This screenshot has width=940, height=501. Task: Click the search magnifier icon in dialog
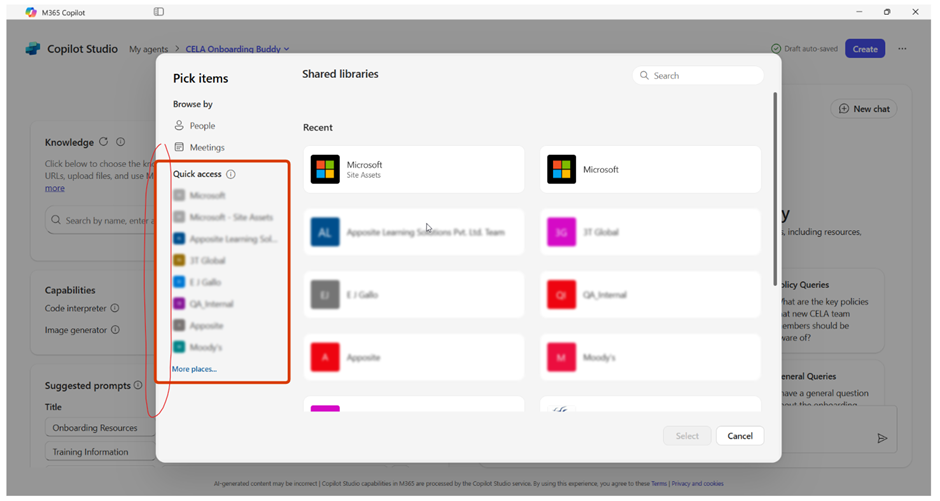tap(644, 76)
